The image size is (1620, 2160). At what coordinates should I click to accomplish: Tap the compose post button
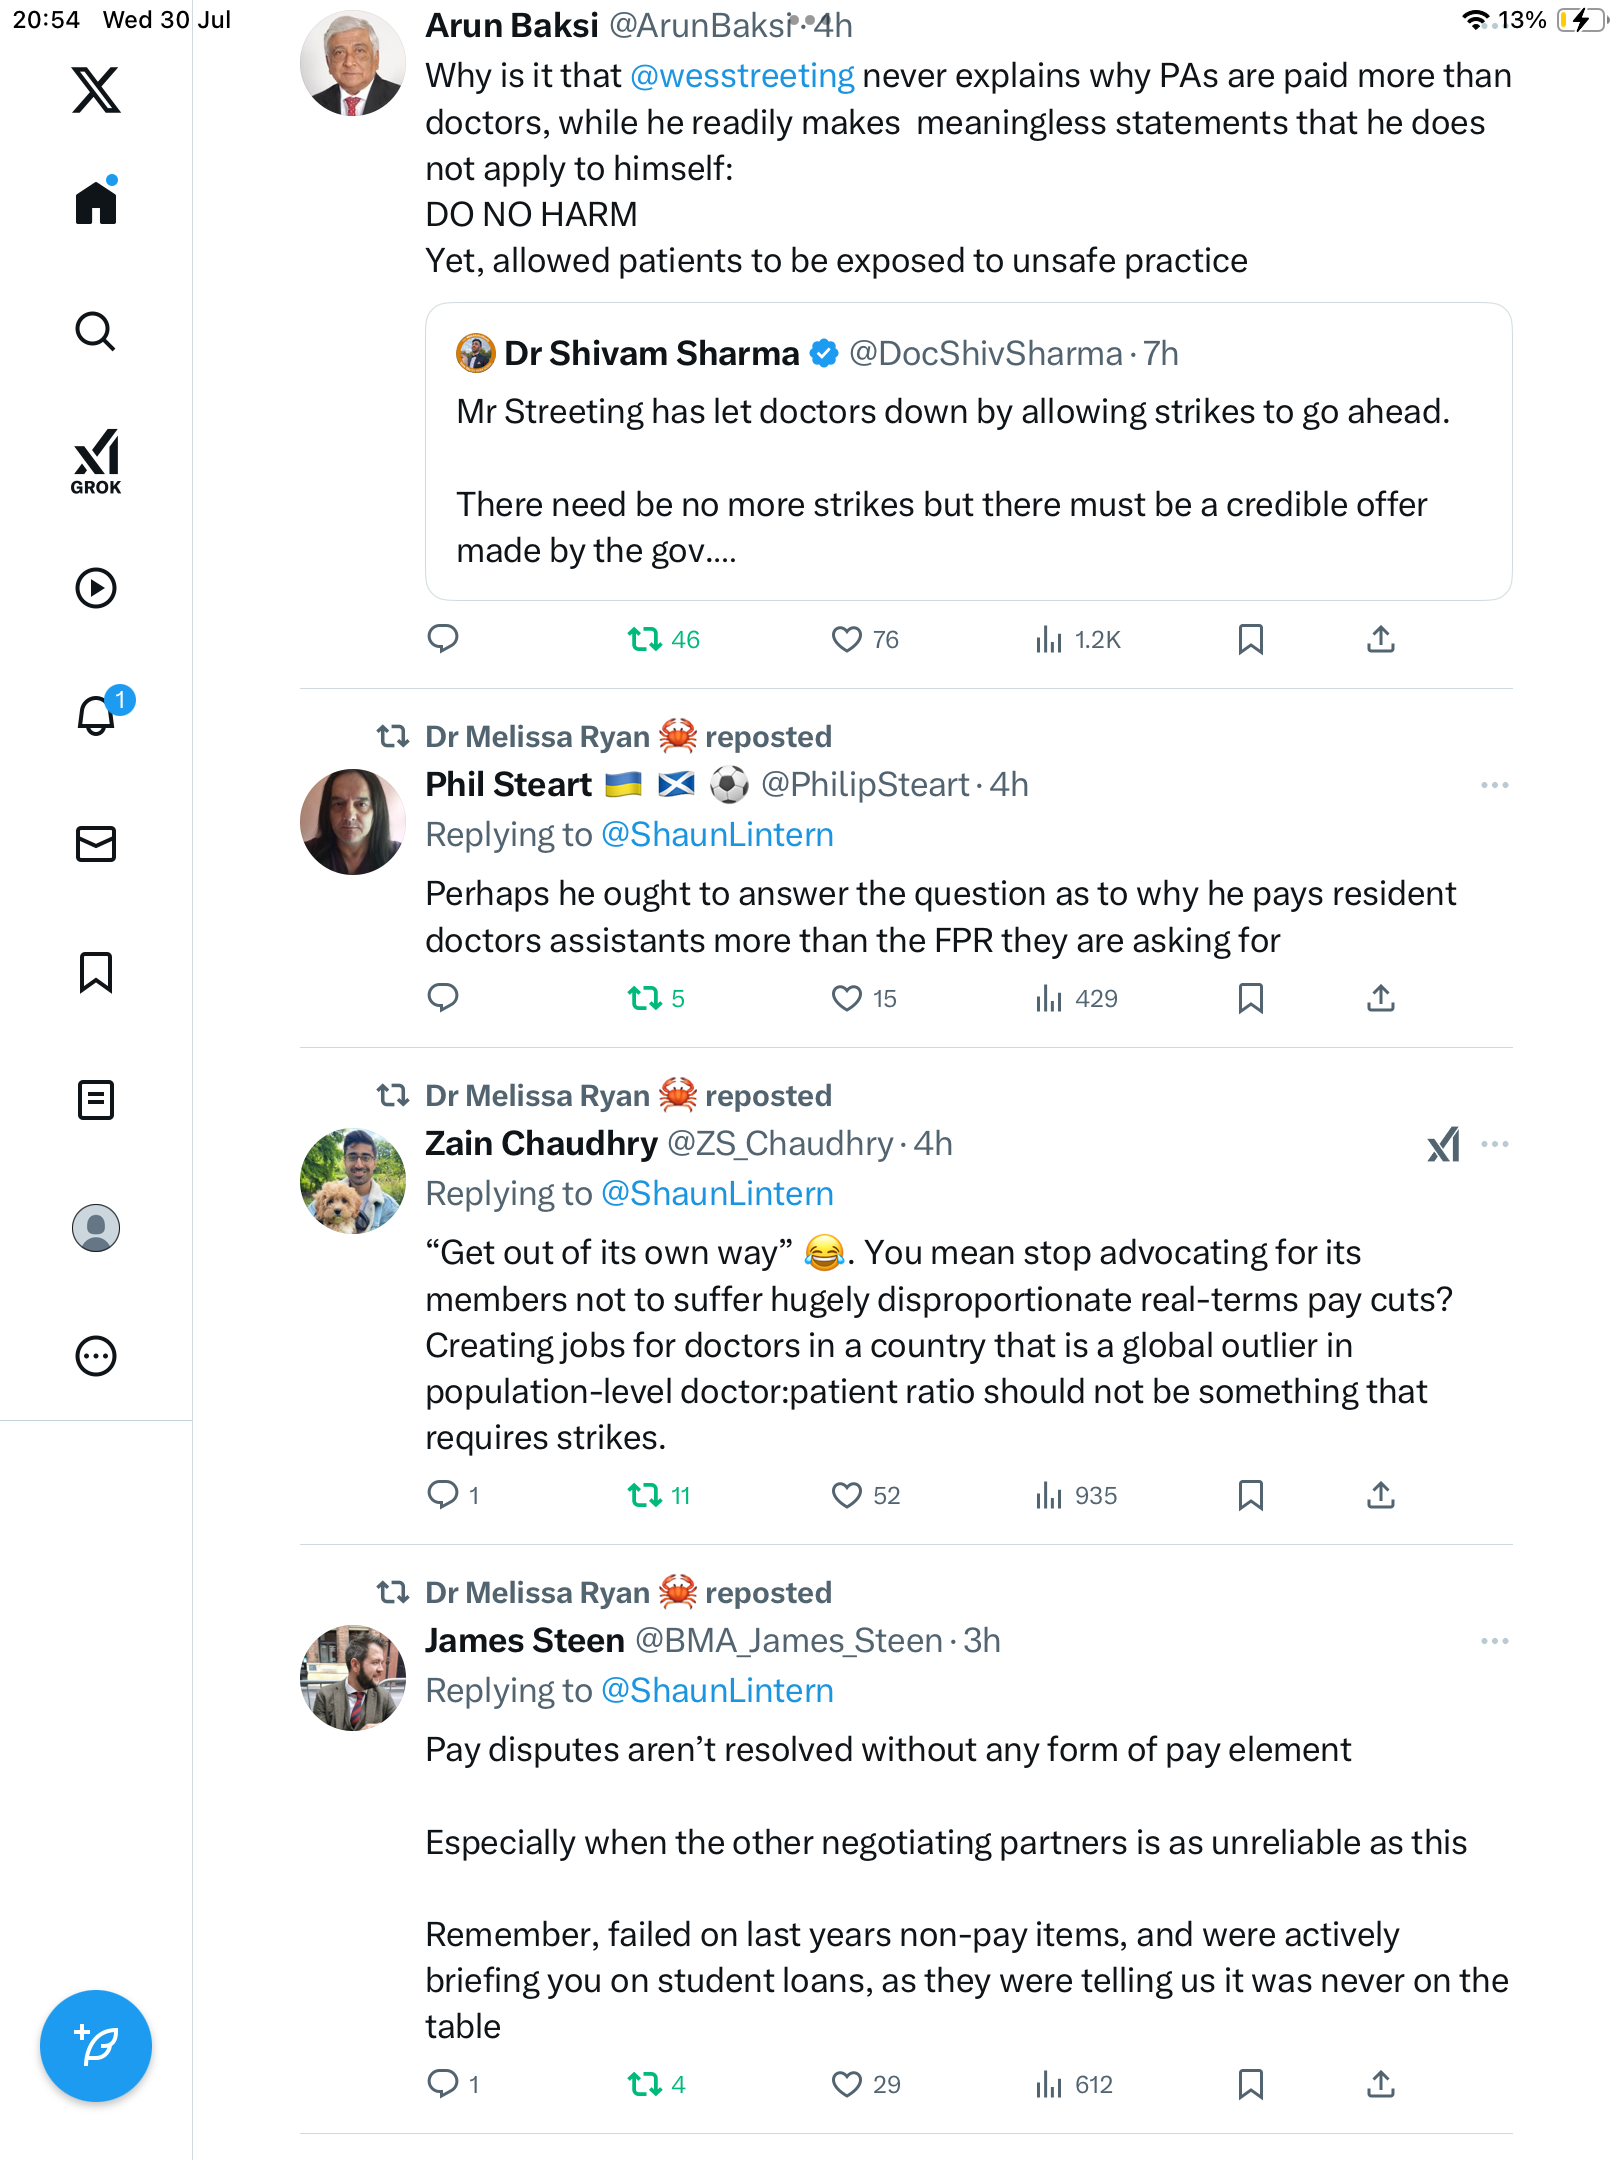(x=96, y=2046)
